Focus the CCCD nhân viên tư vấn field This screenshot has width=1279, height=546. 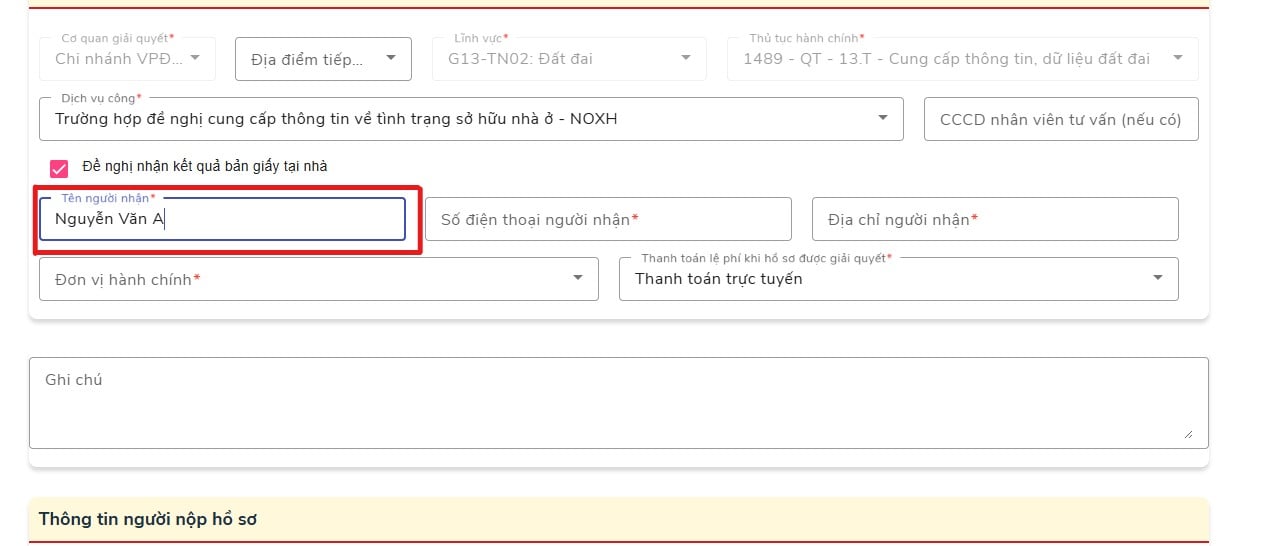[x=1060, y=119]
